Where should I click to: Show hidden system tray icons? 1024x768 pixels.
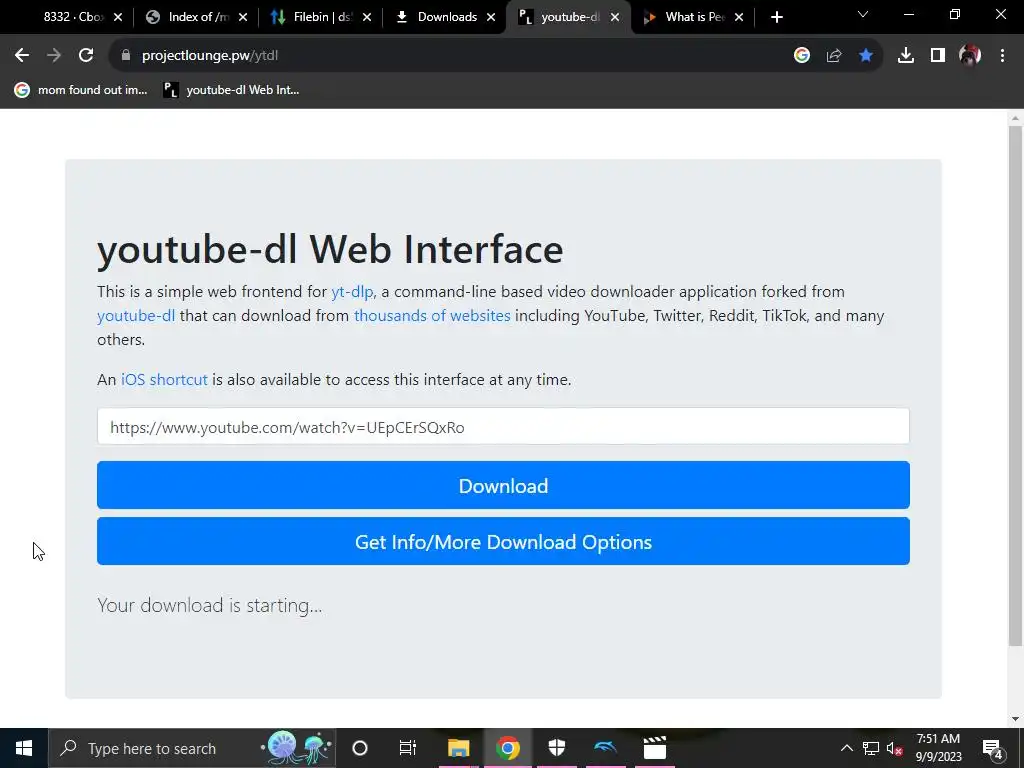[x=846, y=748]
